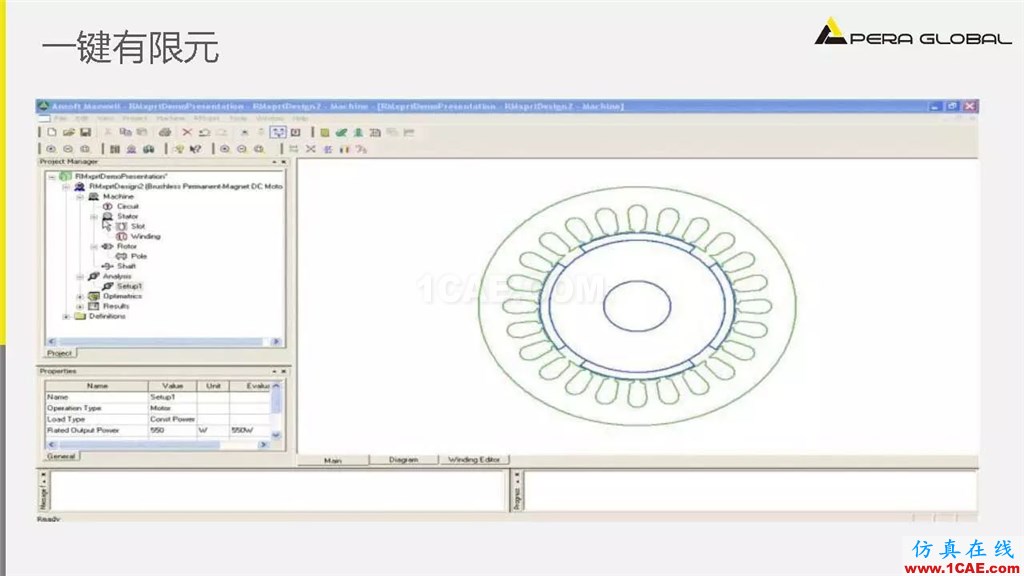Click the Undo toolbar icon

pos(204,133)
